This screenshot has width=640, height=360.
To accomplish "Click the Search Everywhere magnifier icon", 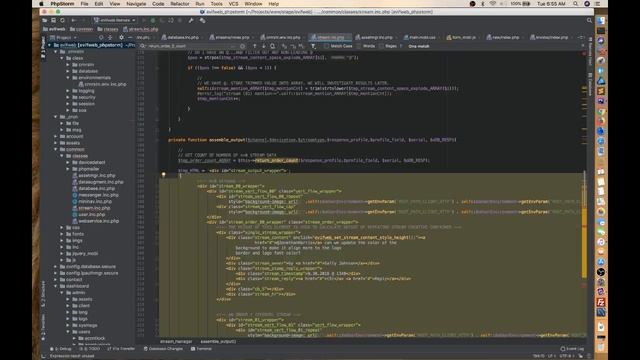I will coord(589,20).
